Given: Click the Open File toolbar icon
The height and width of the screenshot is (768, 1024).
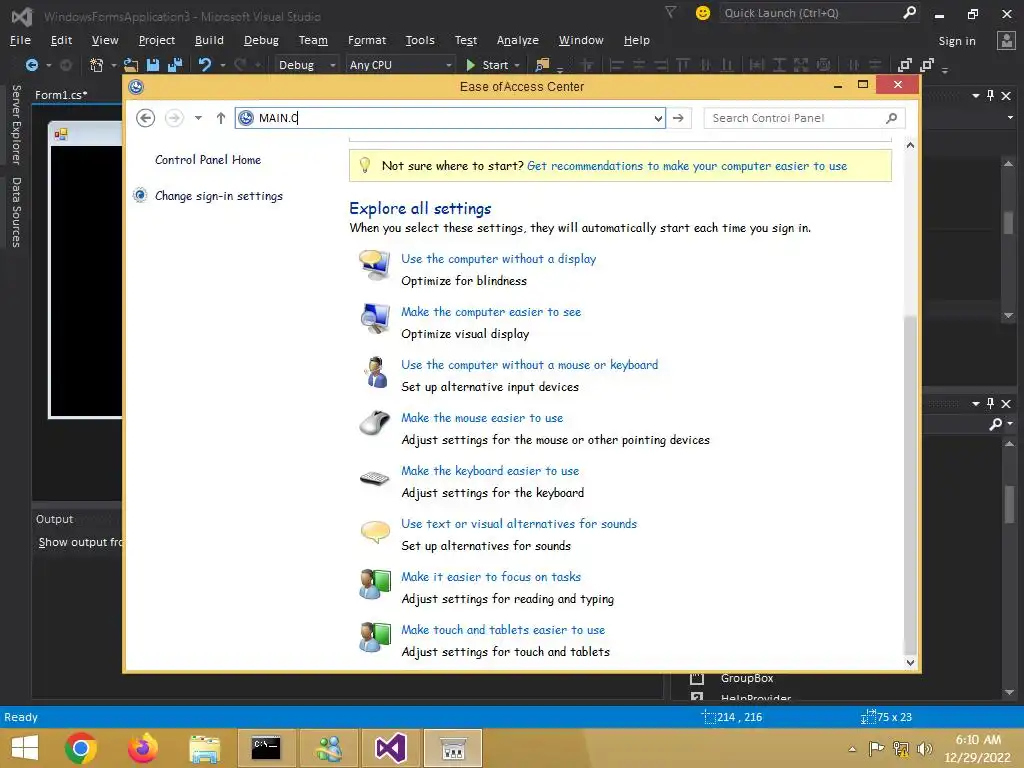Looking at the screenshot, I should 131,65.
